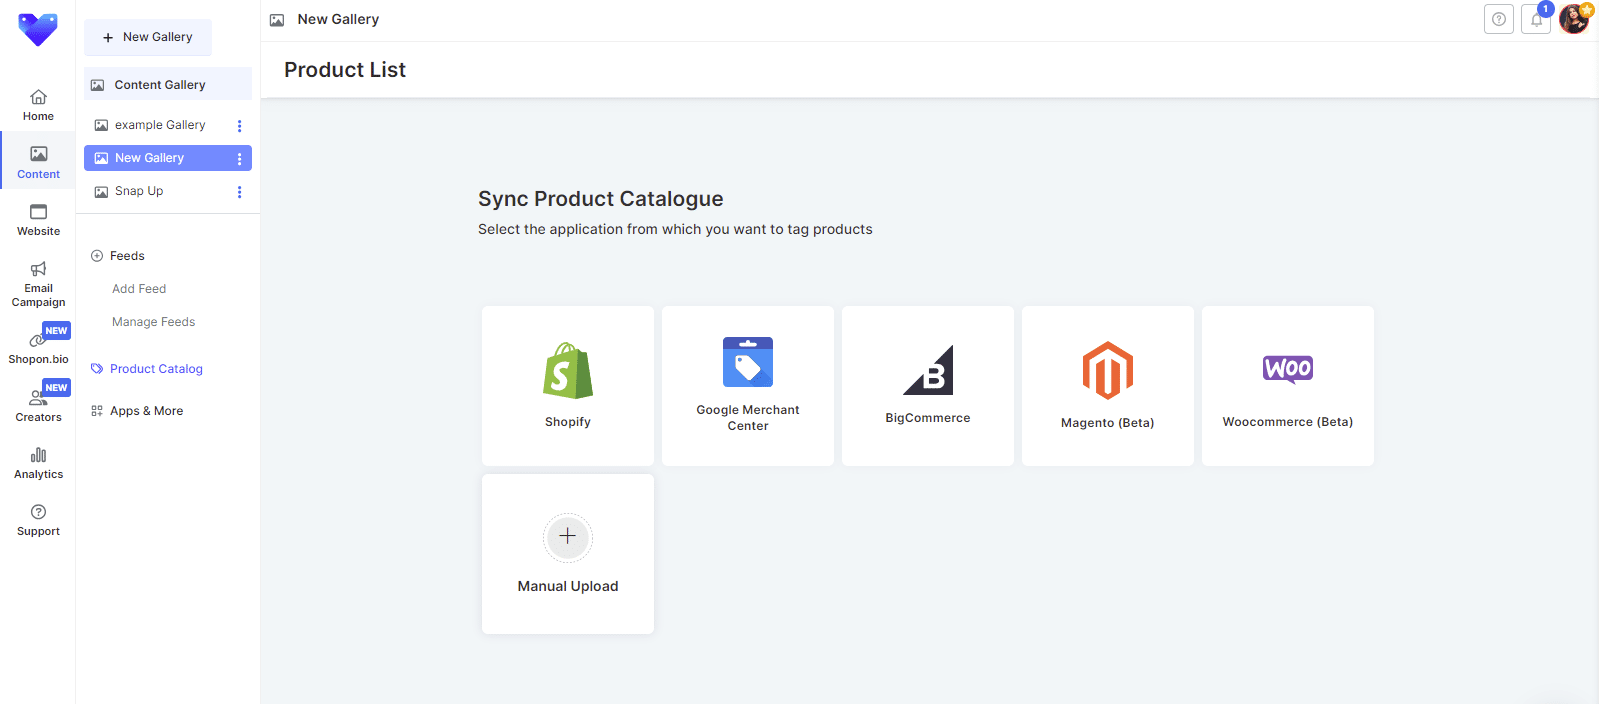1599x704 pixels.
Task: Open options menu for New Gallery
Action: pos(239,159)
